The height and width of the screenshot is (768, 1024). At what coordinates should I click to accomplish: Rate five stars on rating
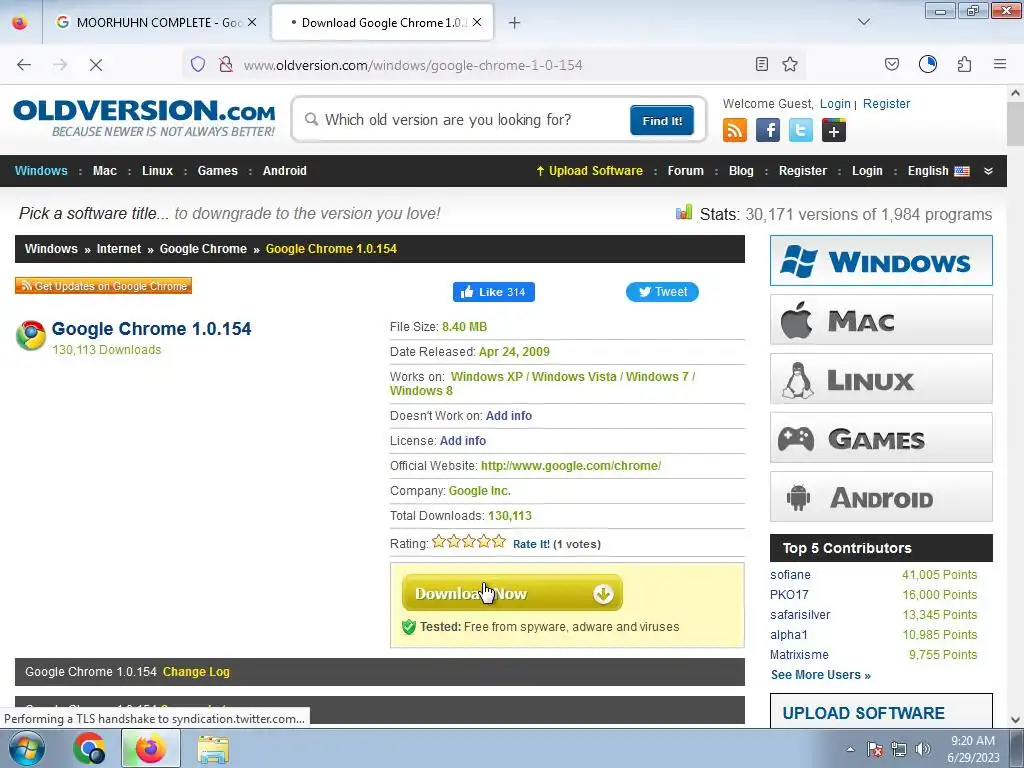(x=499, y=541)
